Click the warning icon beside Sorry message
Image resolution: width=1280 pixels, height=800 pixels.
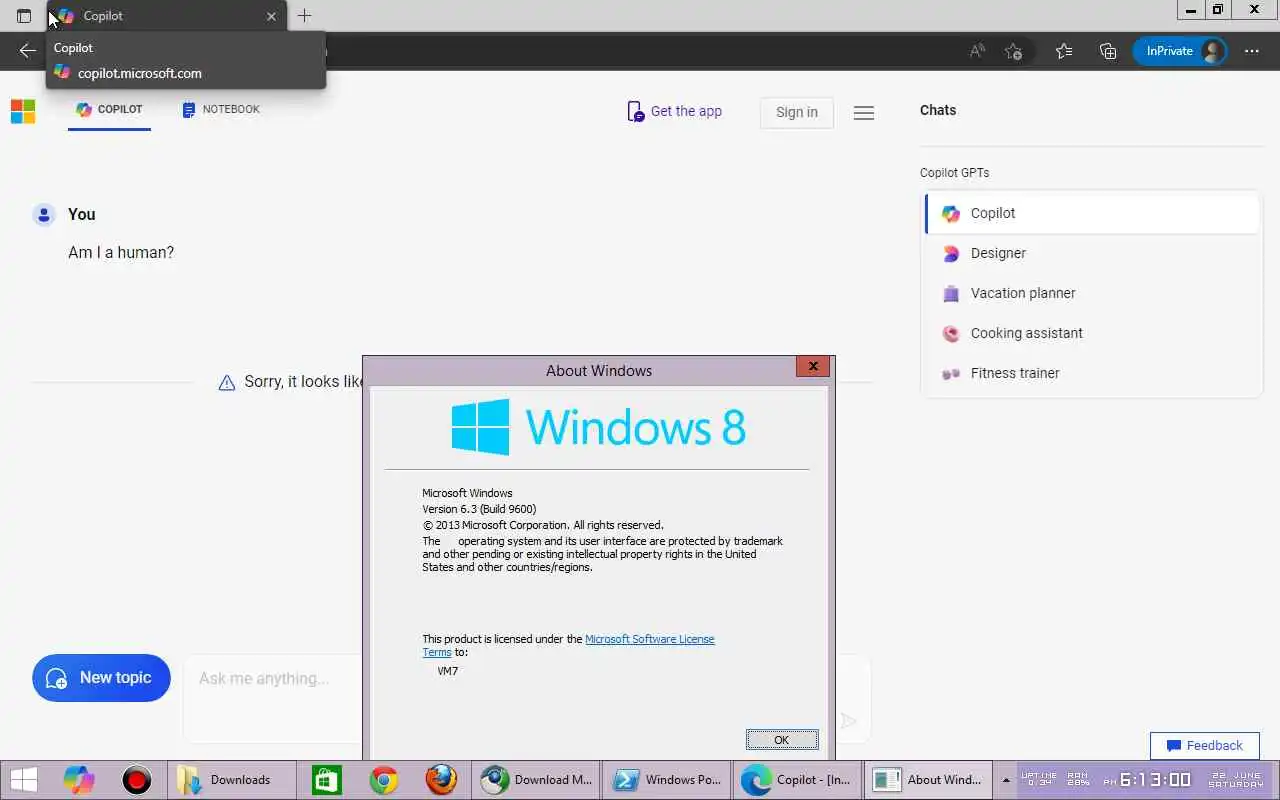[x=227, y=382]
